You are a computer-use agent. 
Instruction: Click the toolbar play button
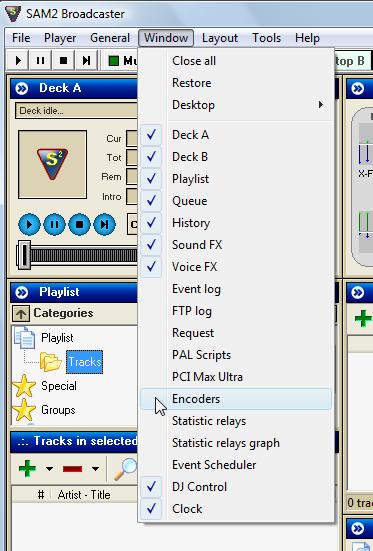click(x=18, y=61)
